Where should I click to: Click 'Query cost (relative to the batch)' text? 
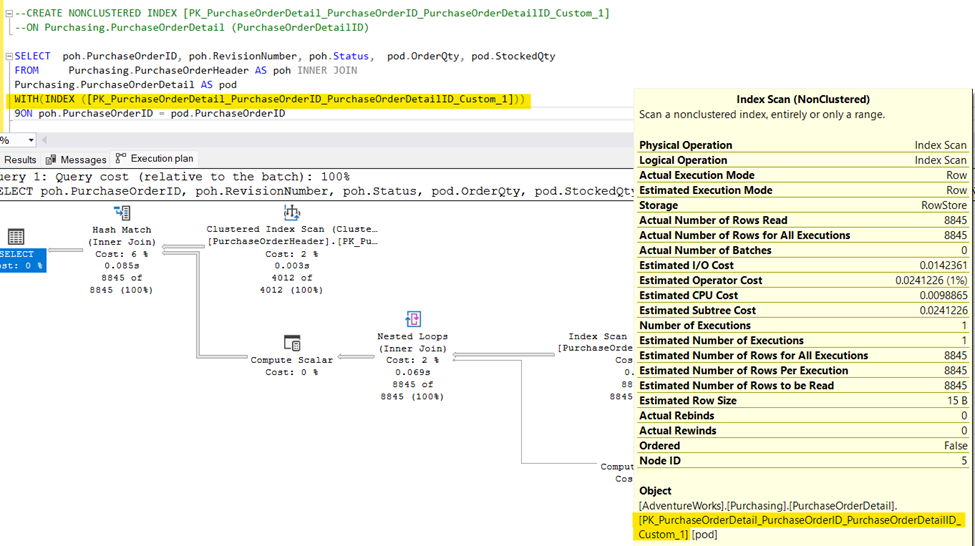tap(203, 177)
